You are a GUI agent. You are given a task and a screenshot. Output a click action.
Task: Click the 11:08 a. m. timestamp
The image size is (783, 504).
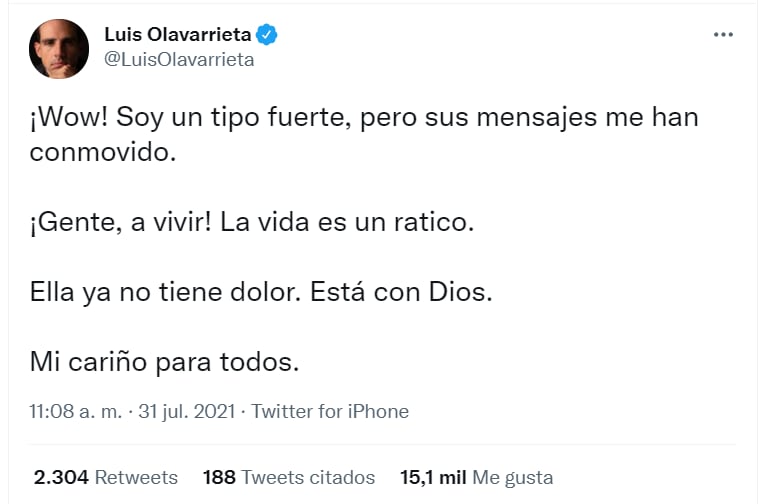point(73,411)
